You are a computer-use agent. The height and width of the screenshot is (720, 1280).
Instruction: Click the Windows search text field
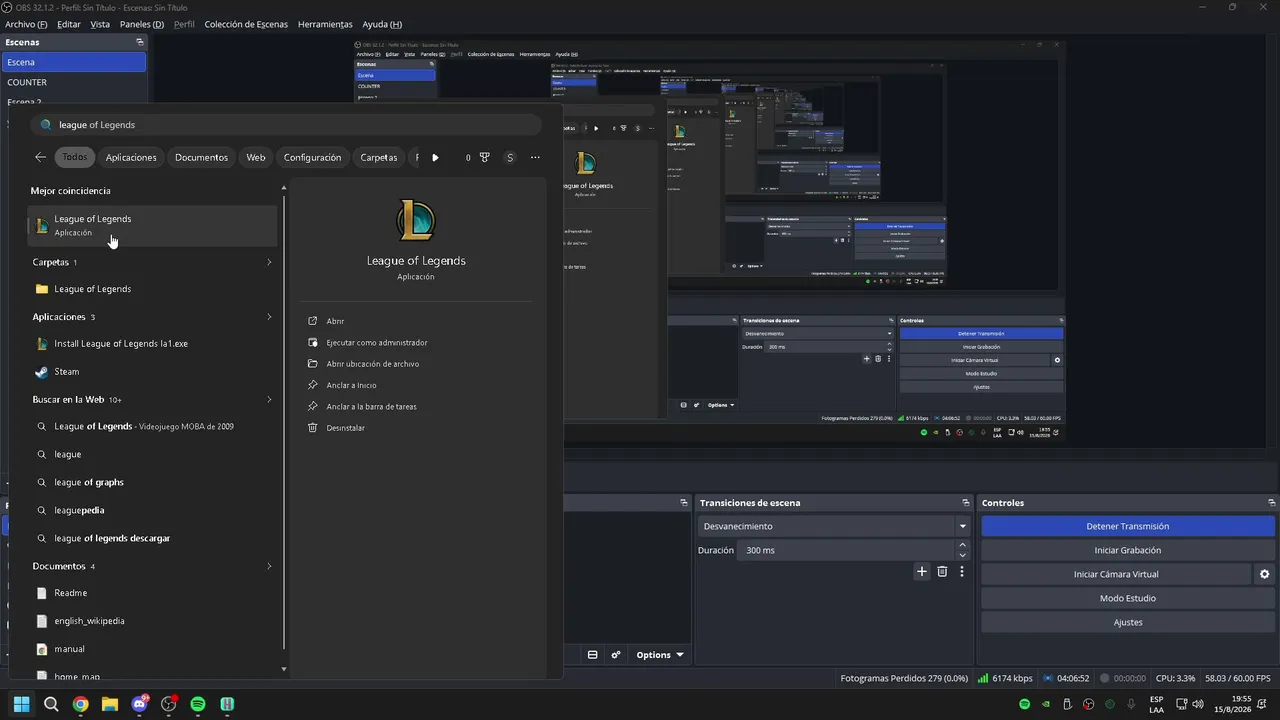286,125
